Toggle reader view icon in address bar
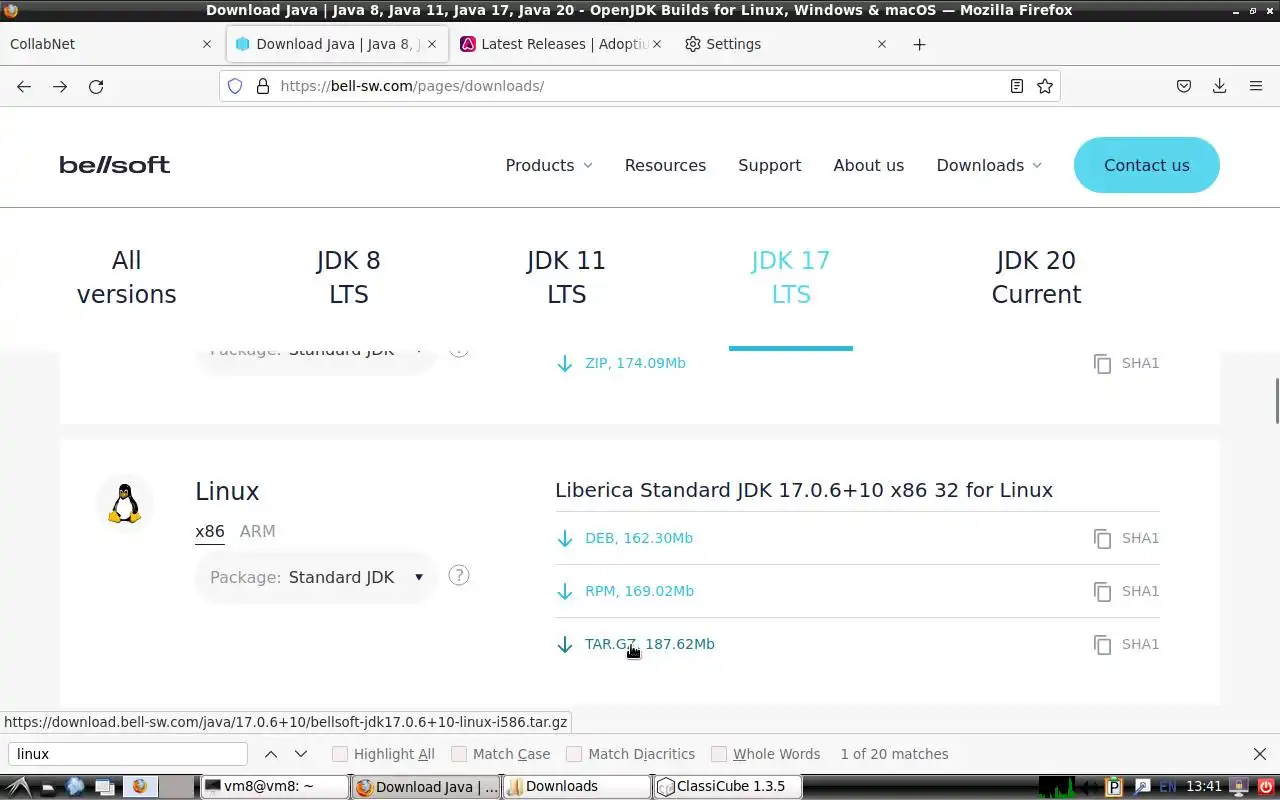The height and width of the screenshot is (800, 1280). (x=1017, y=86)
